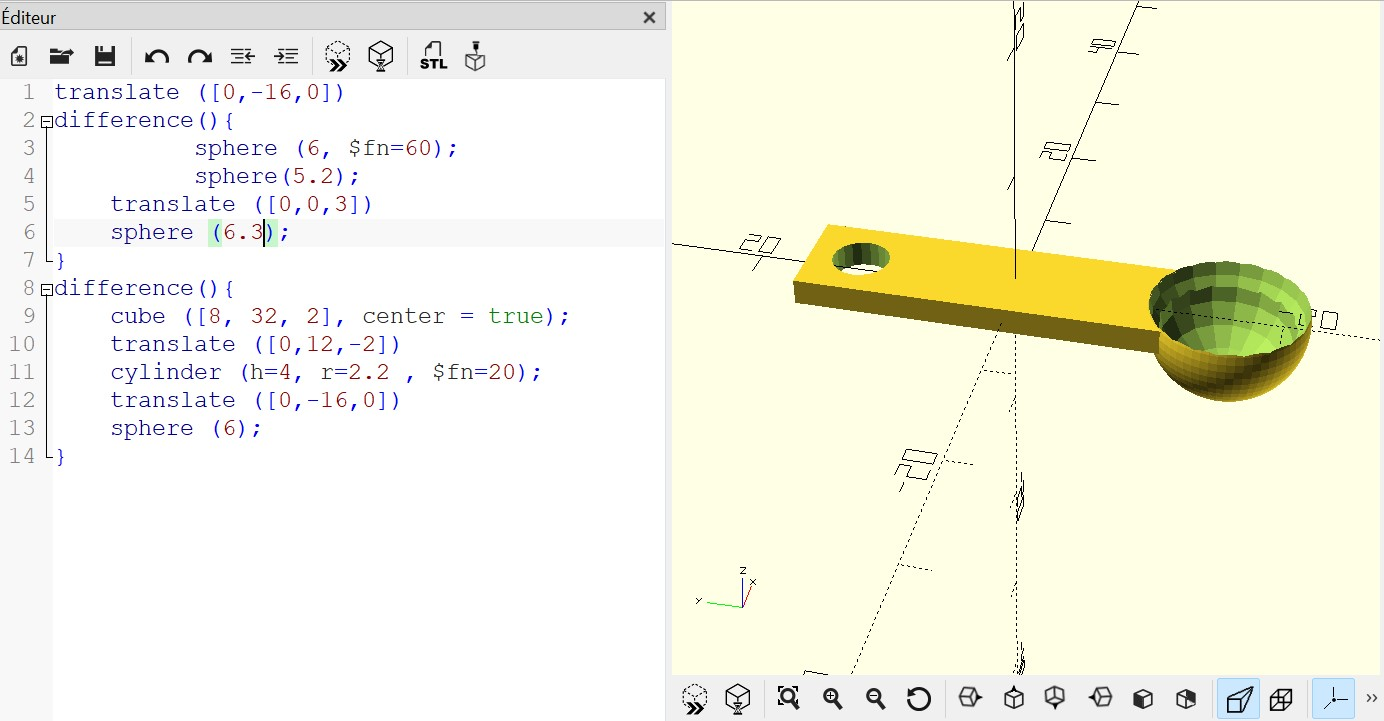Viewport: 1384px width, 721px height.
Task: Toggle Perspective projection
Action: pos(1238,698)
